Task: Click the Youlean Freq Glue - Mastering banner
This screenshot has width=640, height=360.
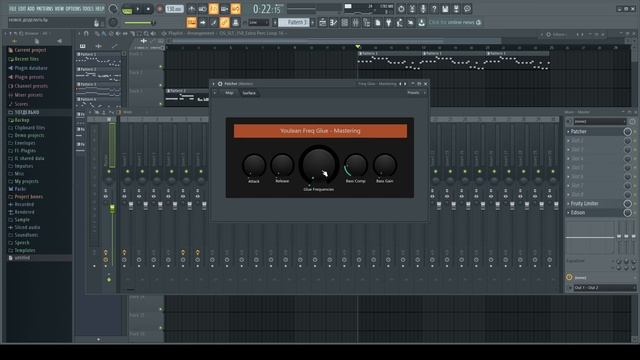Action: [320, 131]
